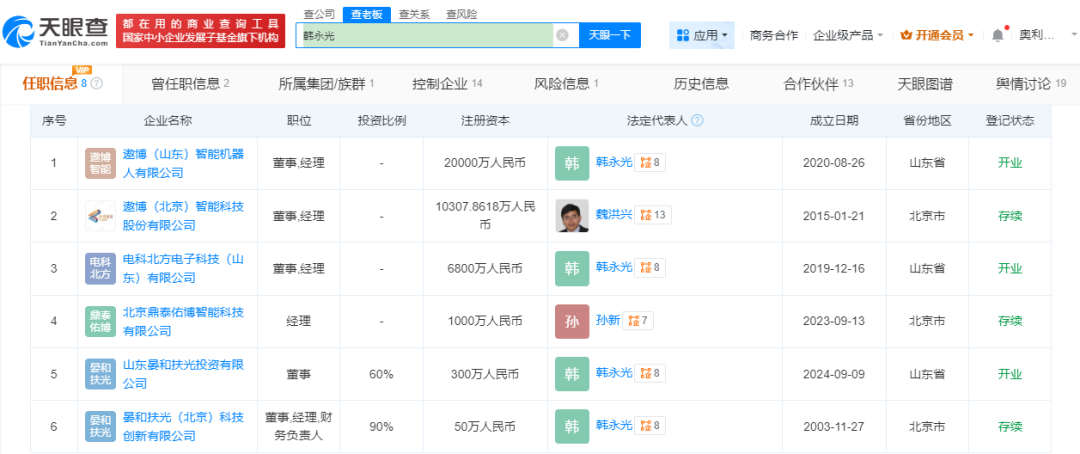This screenshot has height=454, width=1080.
Task: Open the relation badge 13 for 魏洪兴
Action: click(652, 215)
